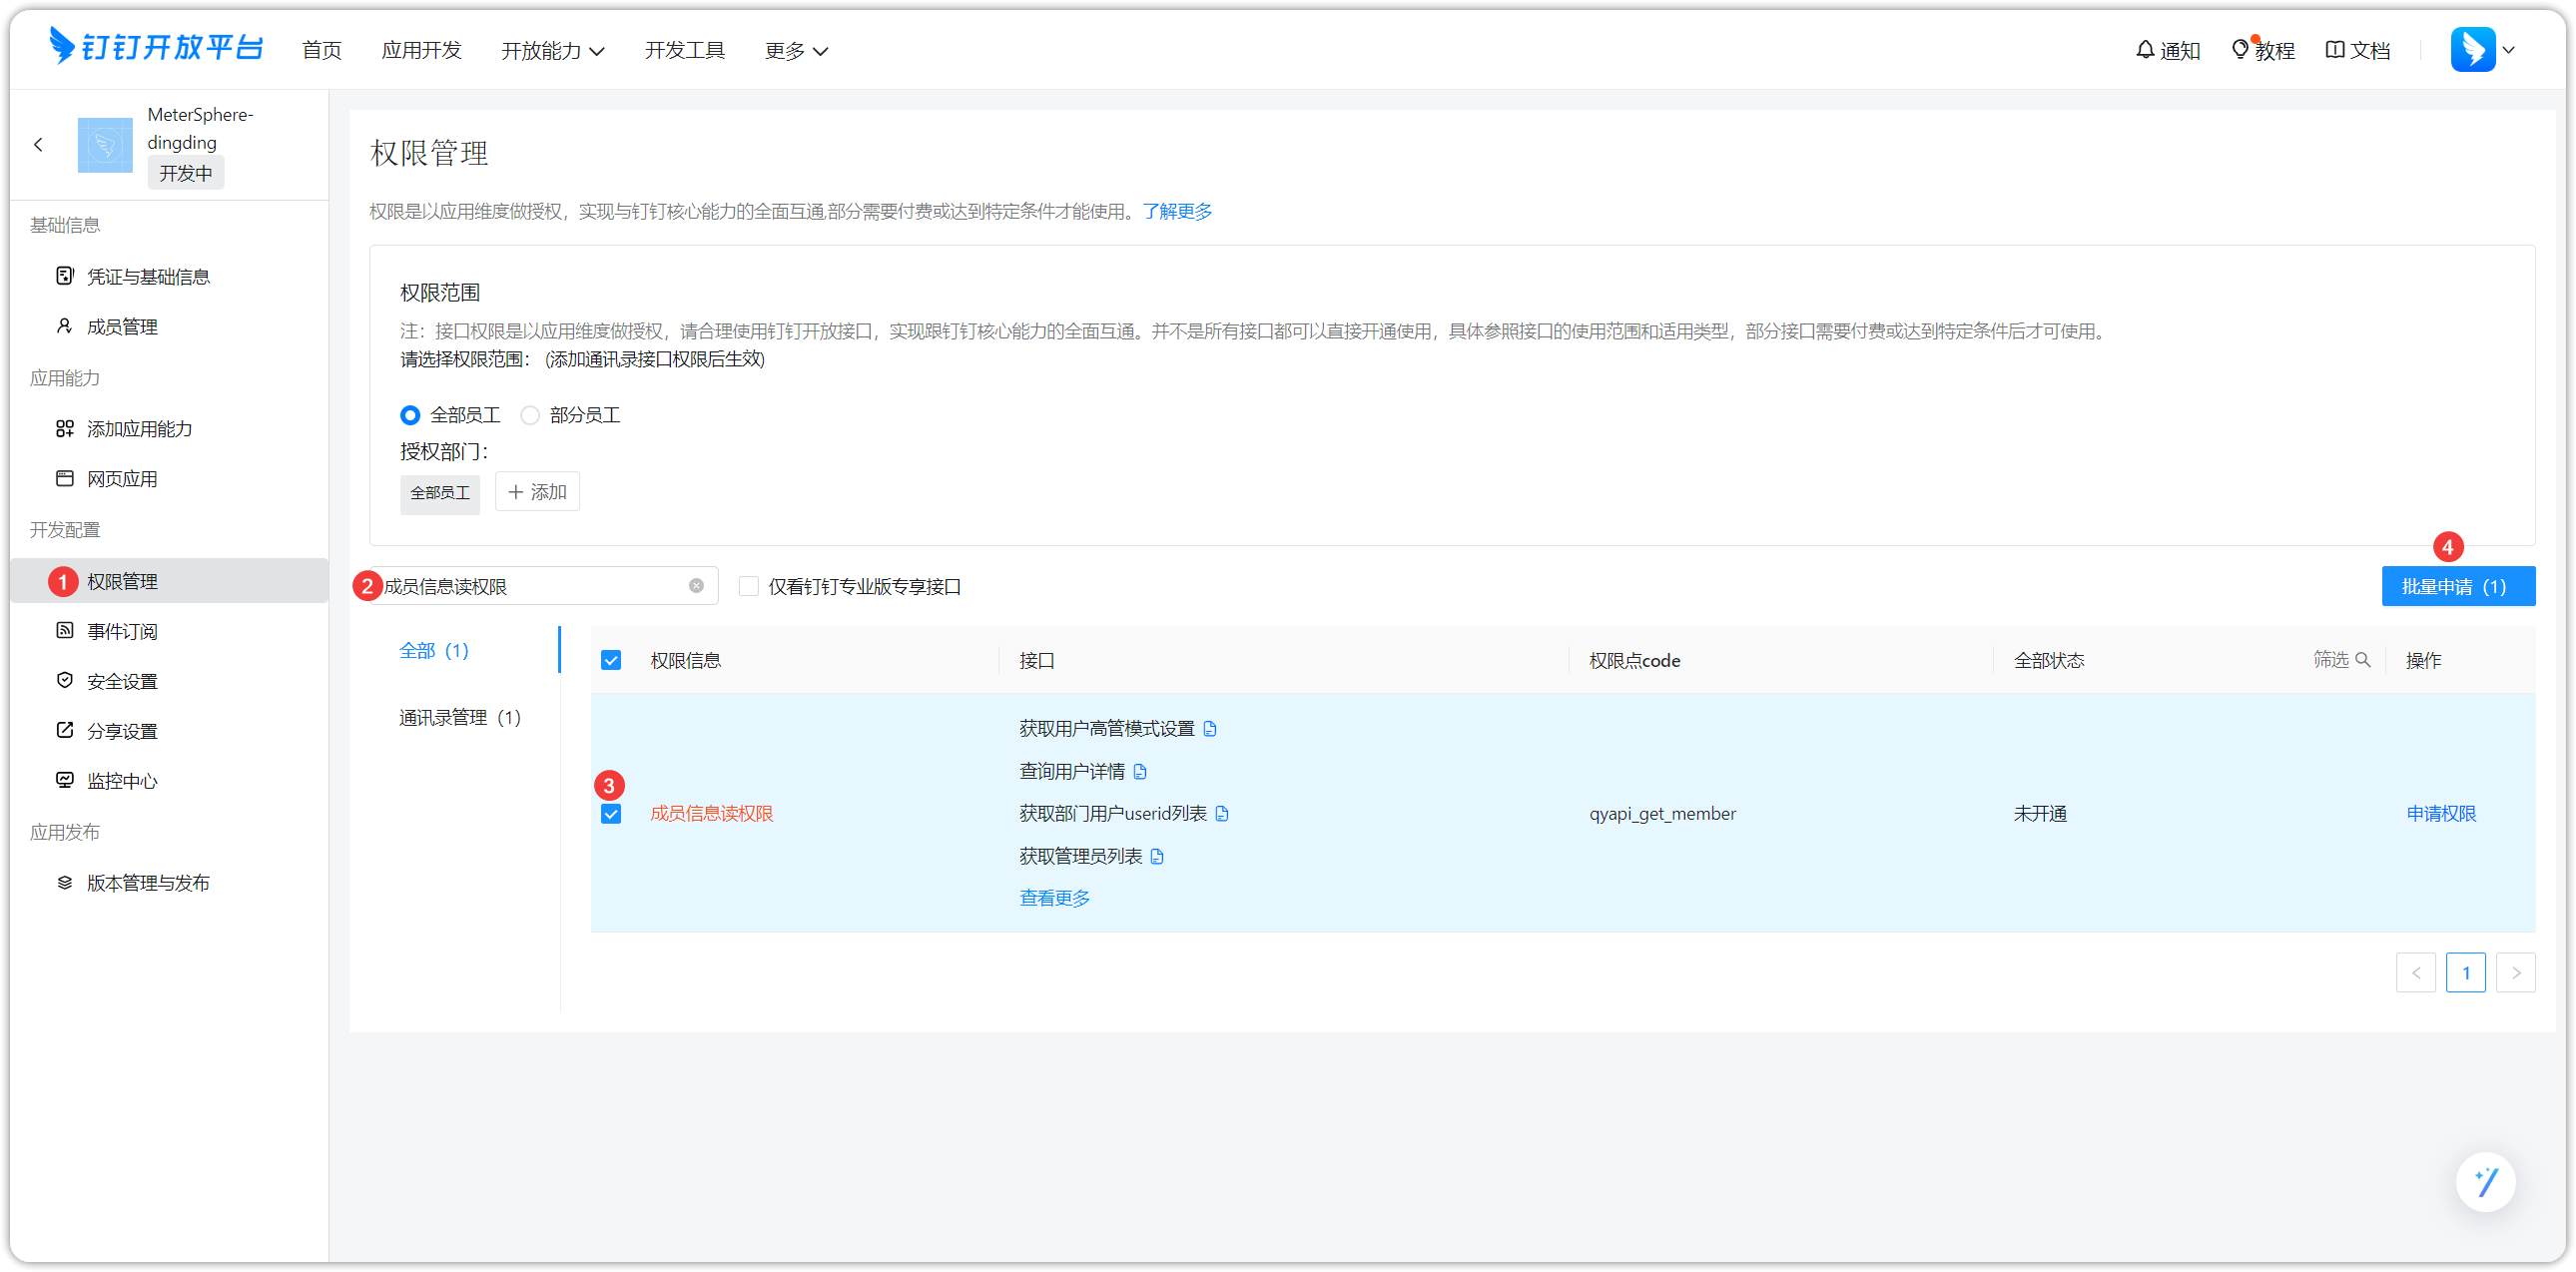Click the filter search icon in 全部状态 column
Screen dimensions: 2576x1272
pos(2363,659)
